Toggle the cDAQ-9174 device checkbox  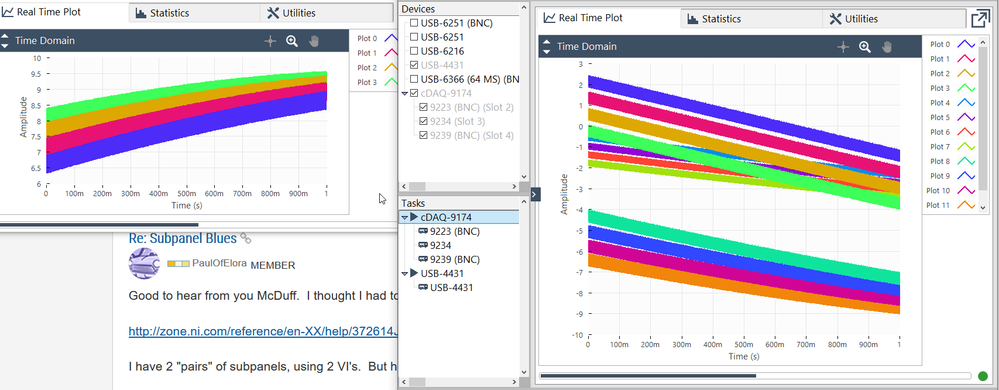[x=414, y=93]
